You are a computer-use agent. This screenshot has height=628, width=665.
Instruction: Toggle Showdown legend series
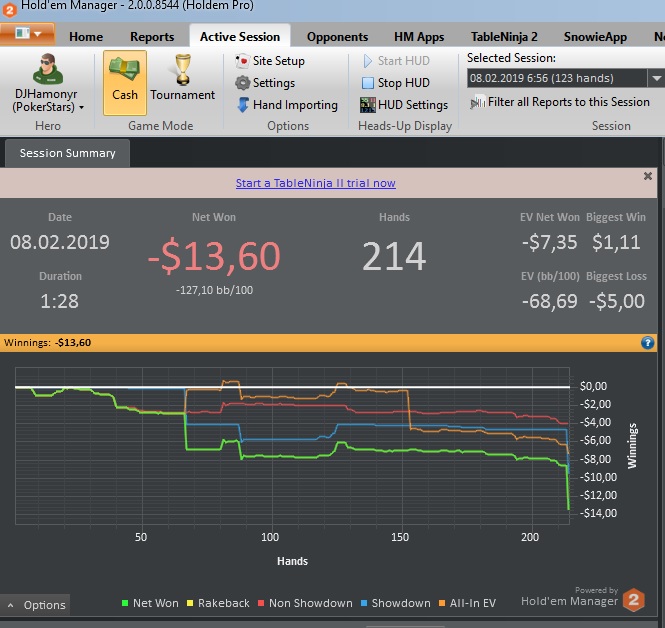[x=395, y=603]
